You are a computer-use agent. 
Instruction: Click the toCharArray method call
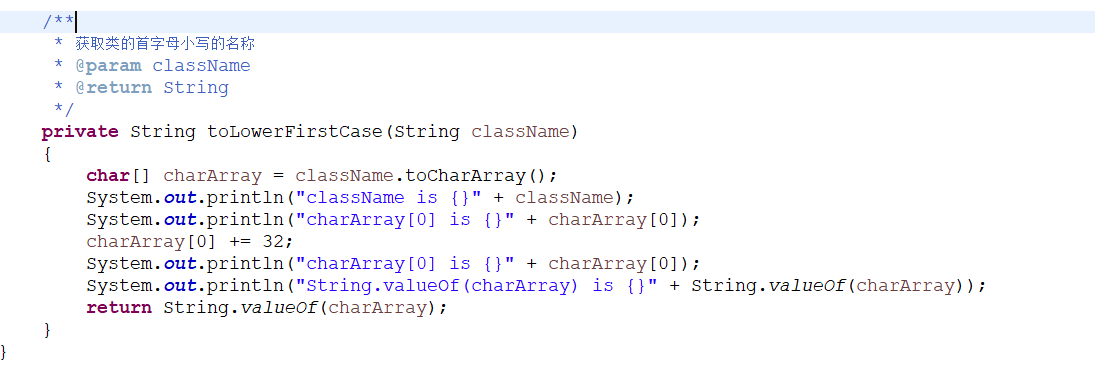coord(466,176)
